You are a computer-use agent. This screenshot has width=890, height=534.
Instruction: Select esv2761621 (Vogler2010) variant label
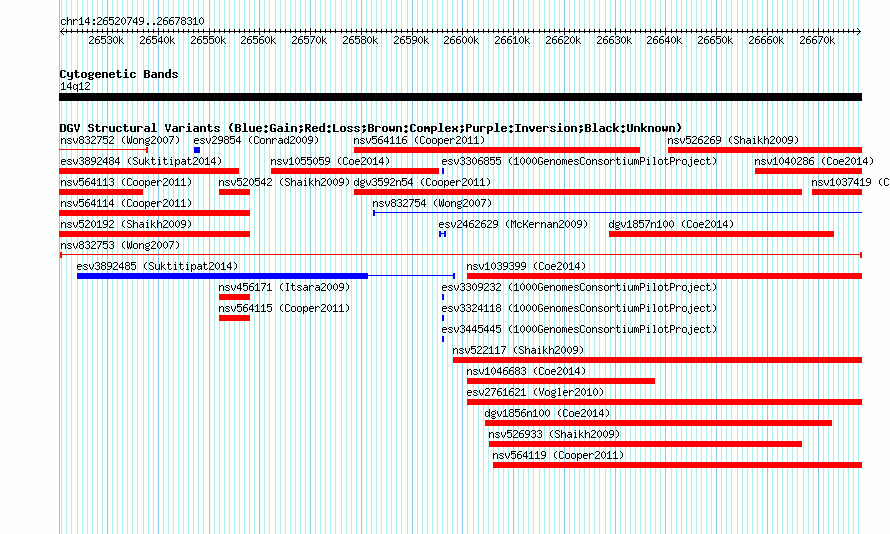tap(535, 392)
